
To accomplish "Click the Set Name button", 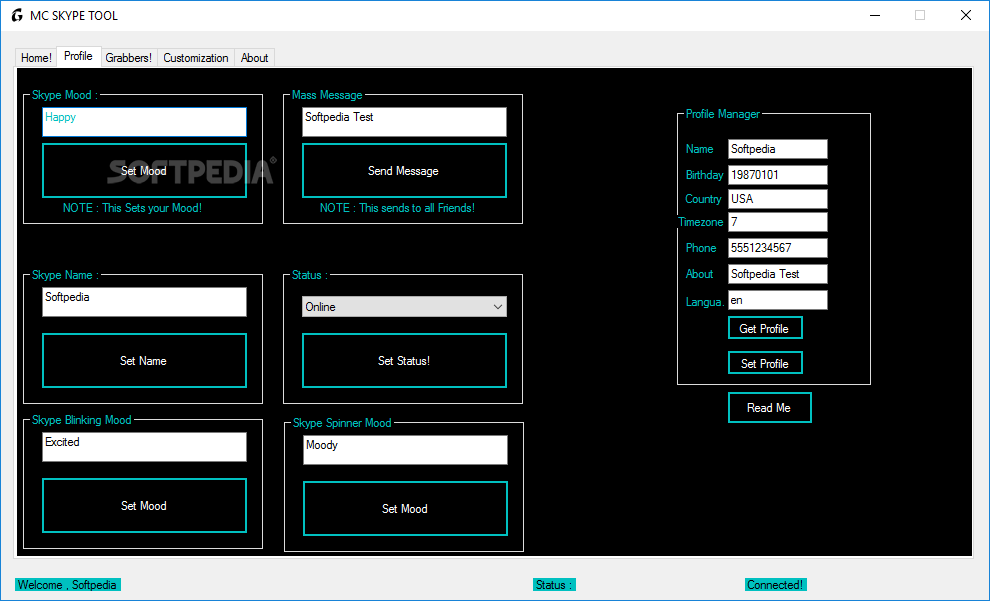I will tap(144, 360).
